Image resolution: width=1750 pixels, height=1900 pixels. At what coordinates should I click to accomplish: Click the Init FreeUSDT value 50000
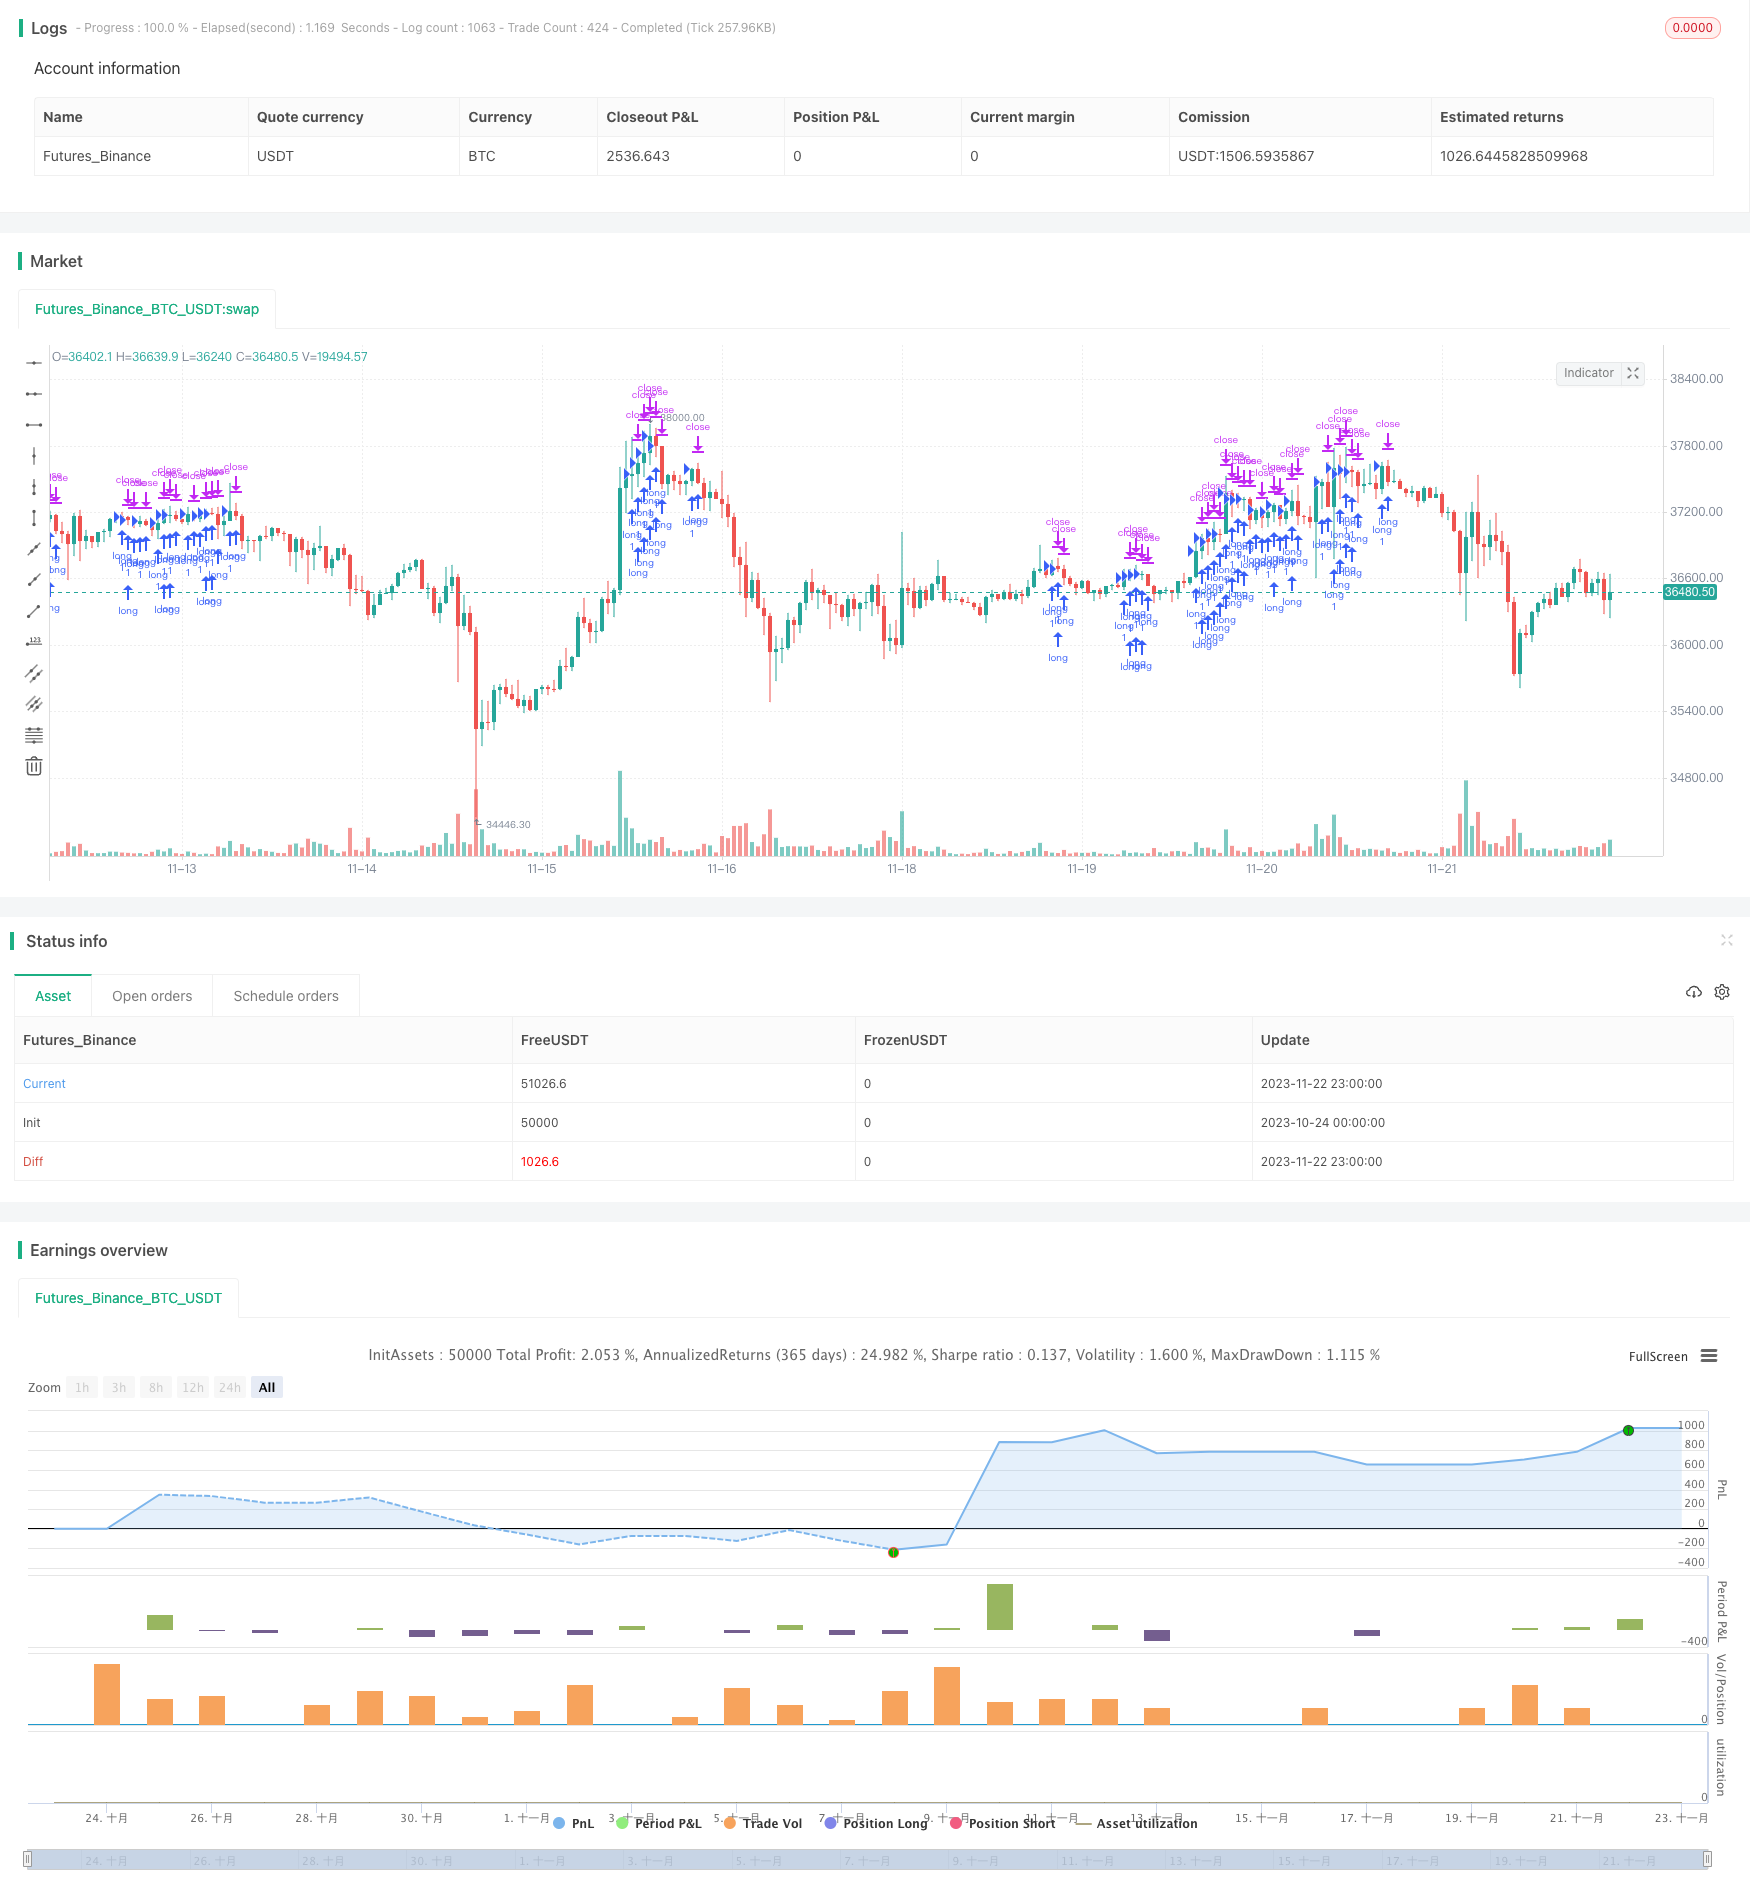click(x=539, y=1123)
